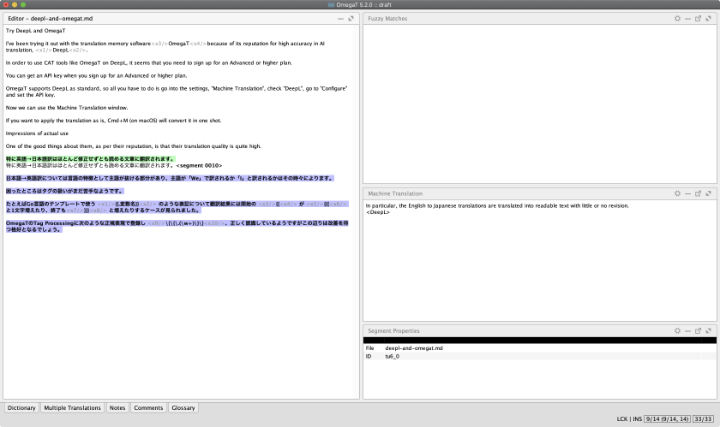This screenshot has height=427, width=720.
Task: Click the 9/14 segment progress counter
Action: [x=667, y=419]
